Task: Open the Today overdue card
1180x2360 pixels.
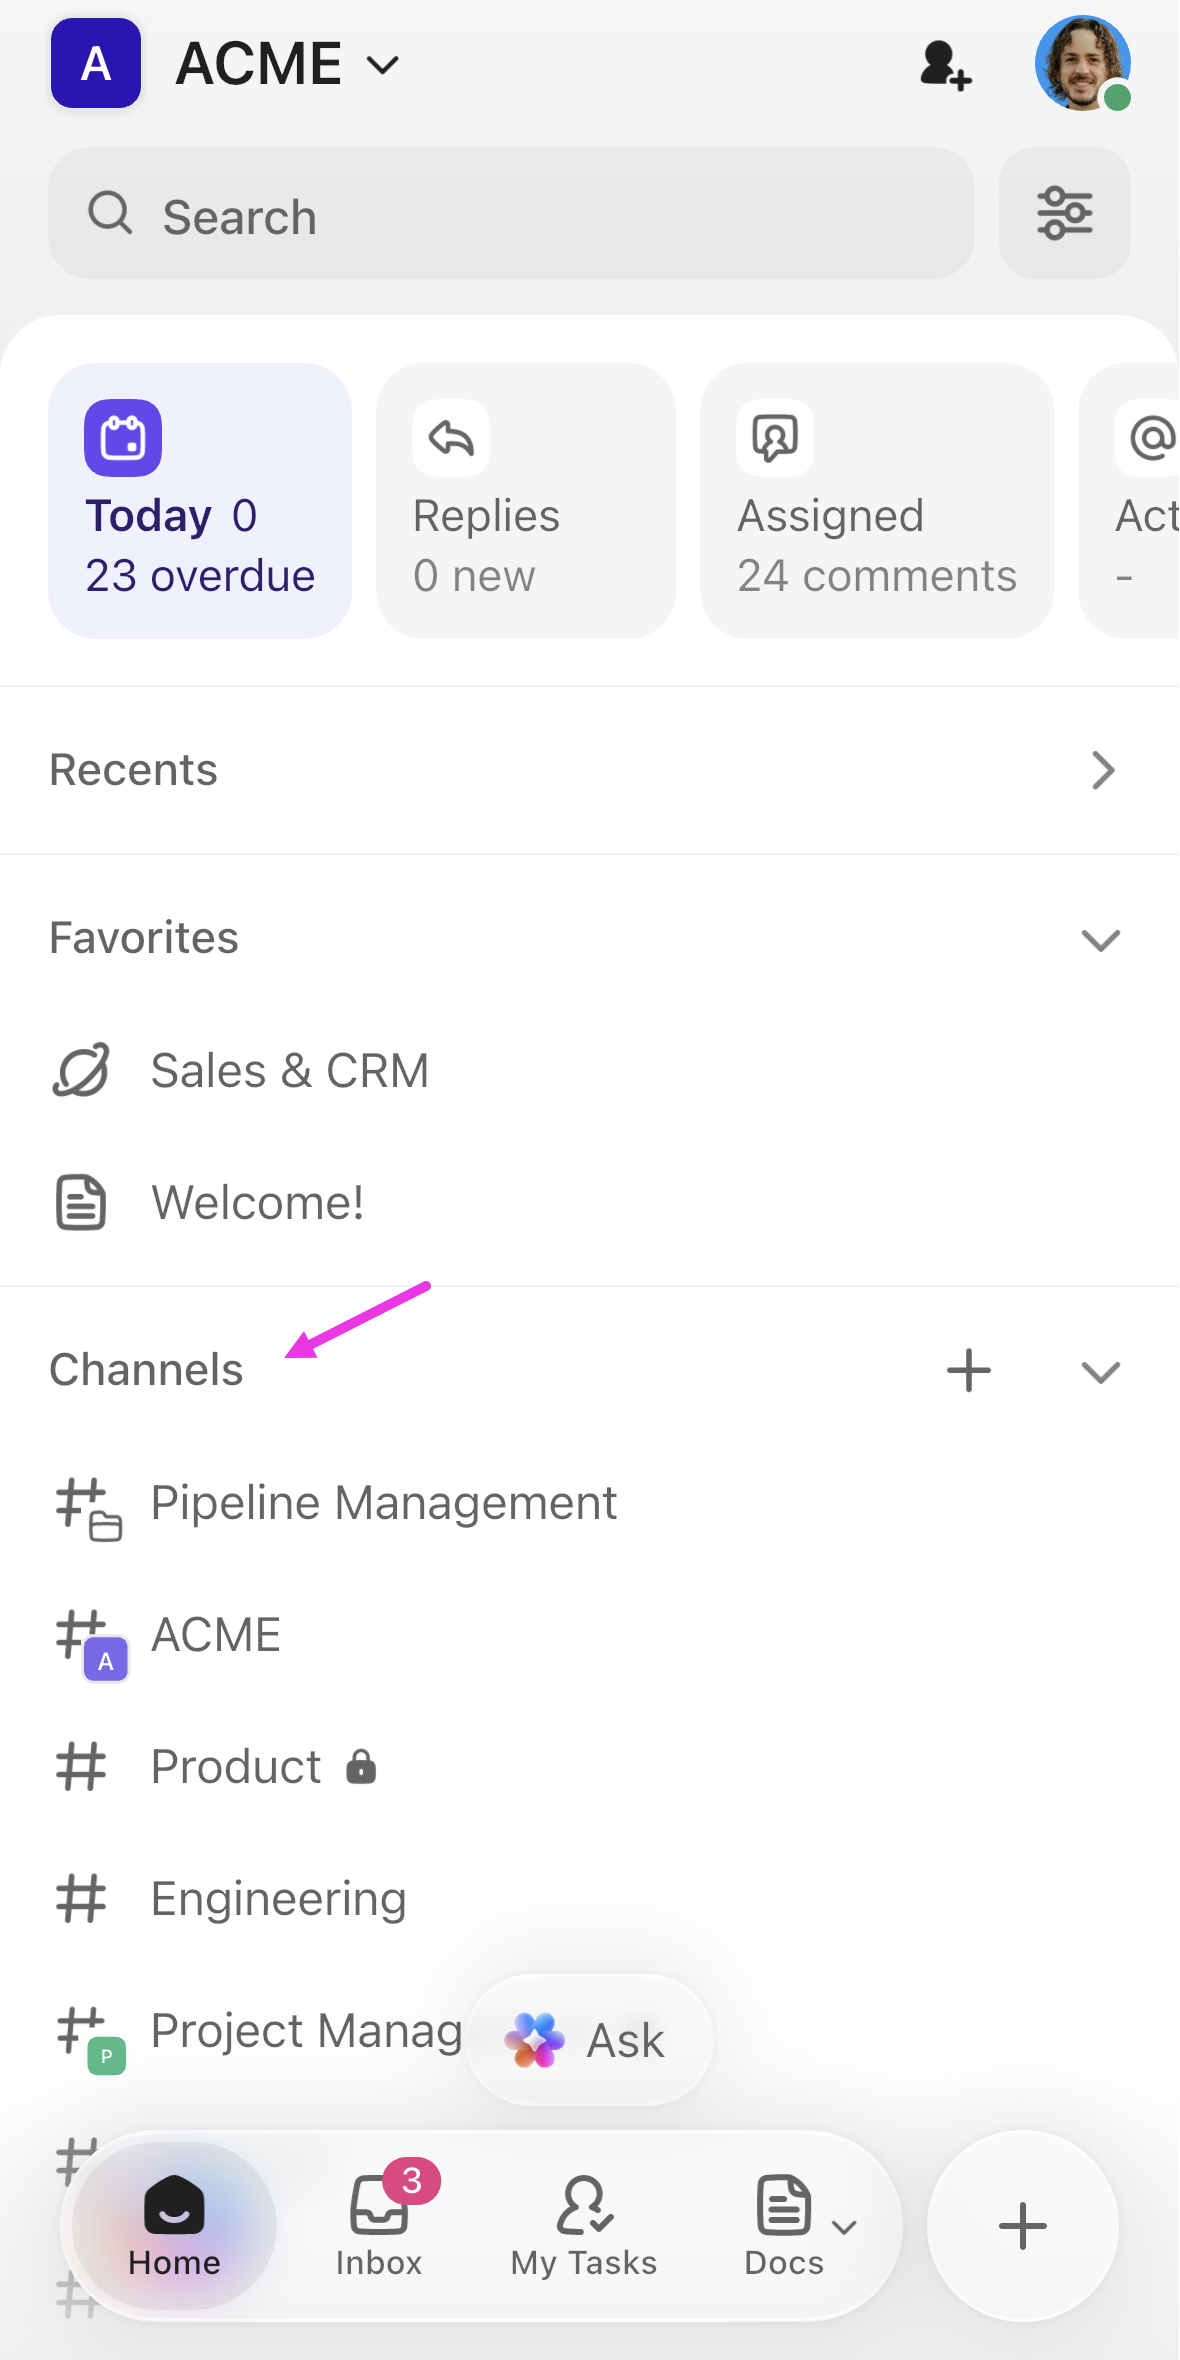Action: coord(200,501)
